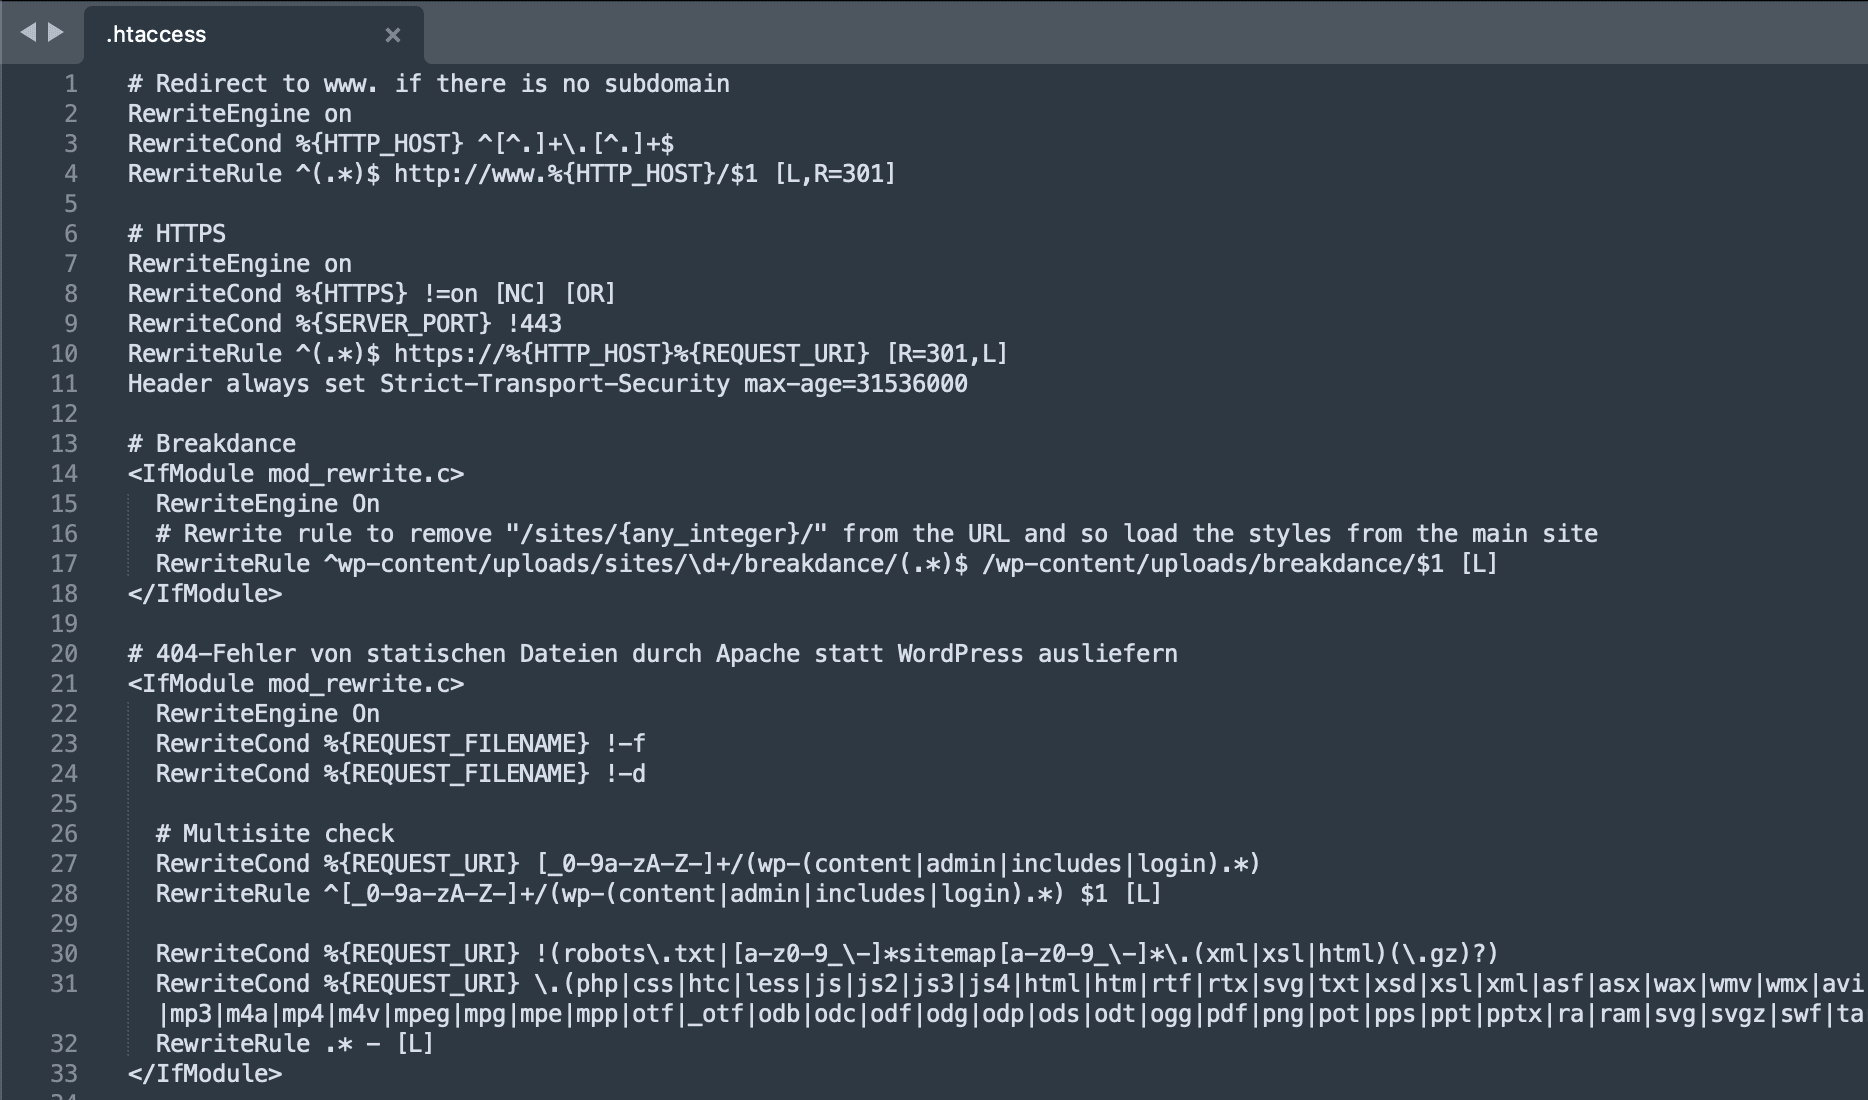Image resolution: width=1868 pixels, height=1100 pixels.
Task: Click the back tab navigation arrow
Action: (28, 33)
